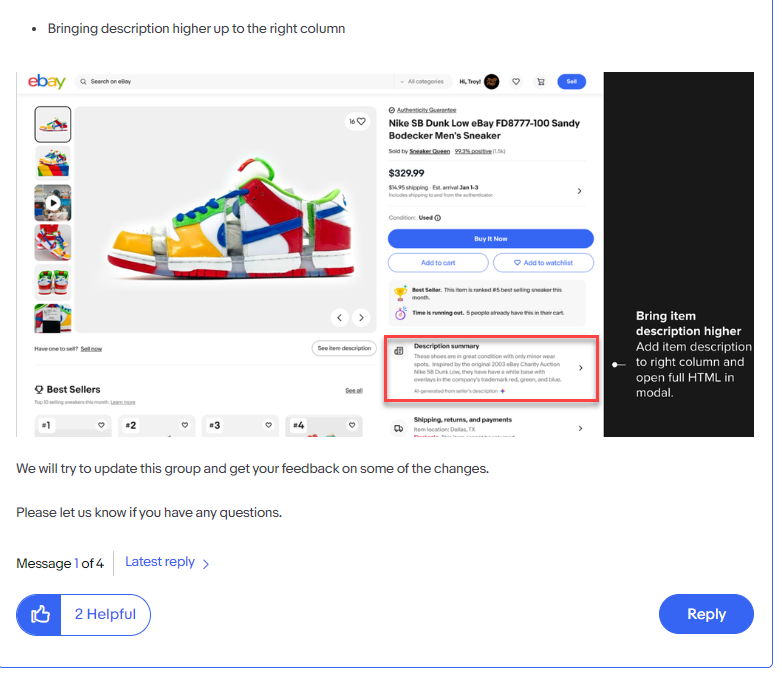
Task: Click the blue Buy It Now button
Action: pos(490,239)
